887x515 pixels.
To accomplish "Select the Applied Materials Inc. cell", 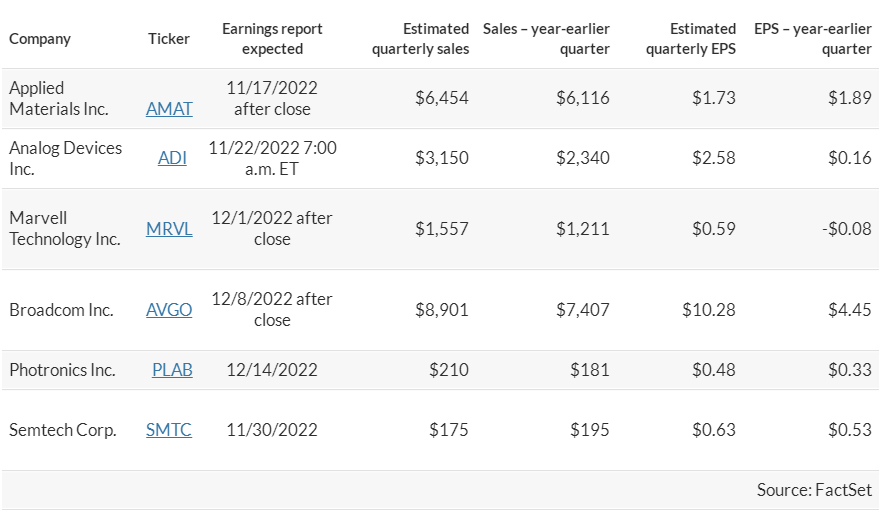I will 59,98.
